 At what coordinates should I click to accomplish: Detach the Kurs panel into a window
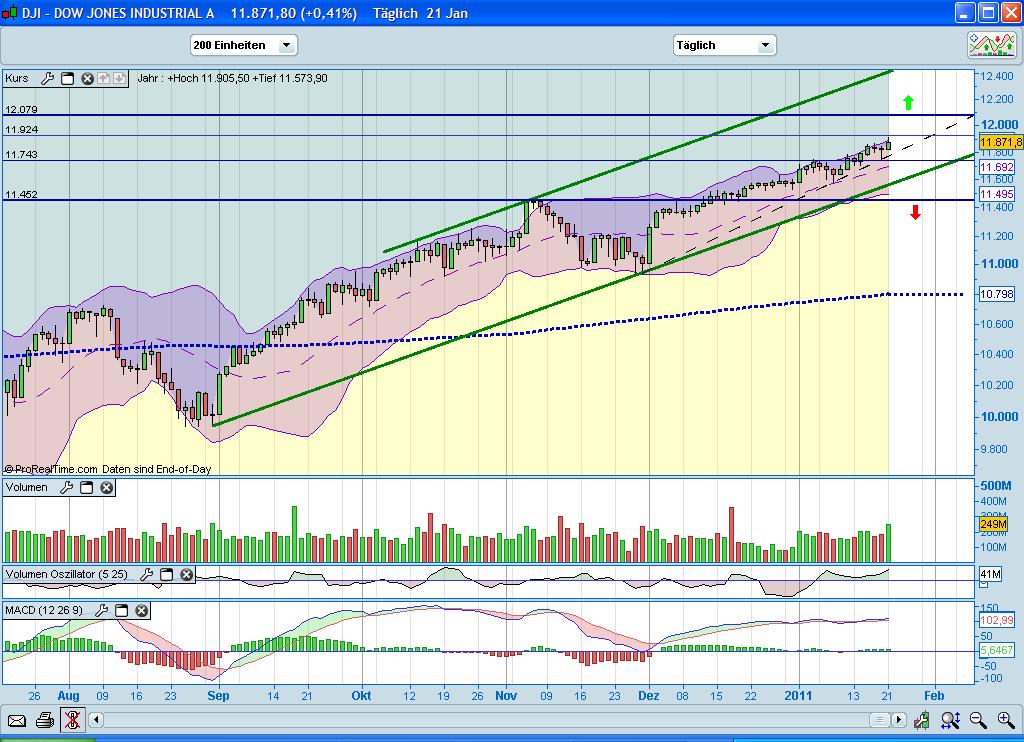pyautogui.click(x=68, y=78)
